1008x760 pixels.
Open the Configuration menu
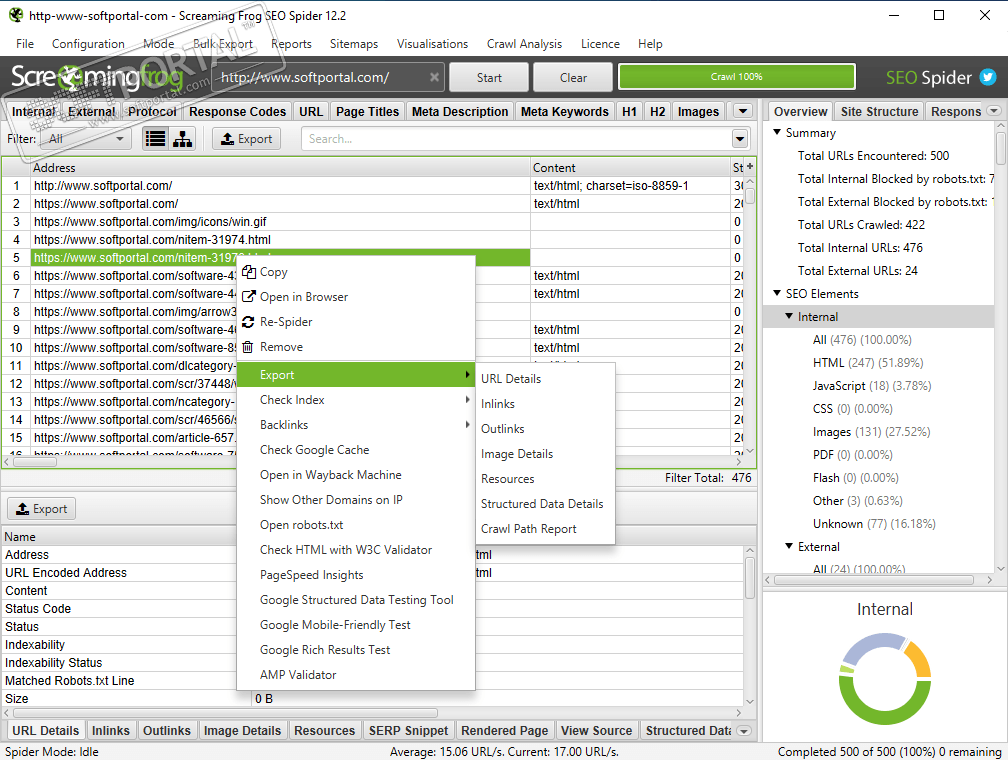point(88,44)
